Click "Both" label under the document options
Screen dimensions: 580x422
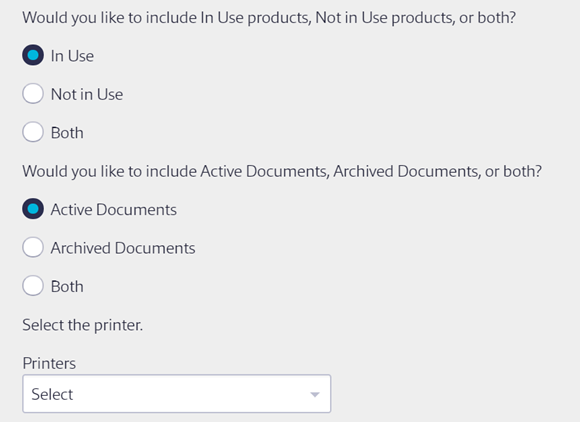point(67,287)
